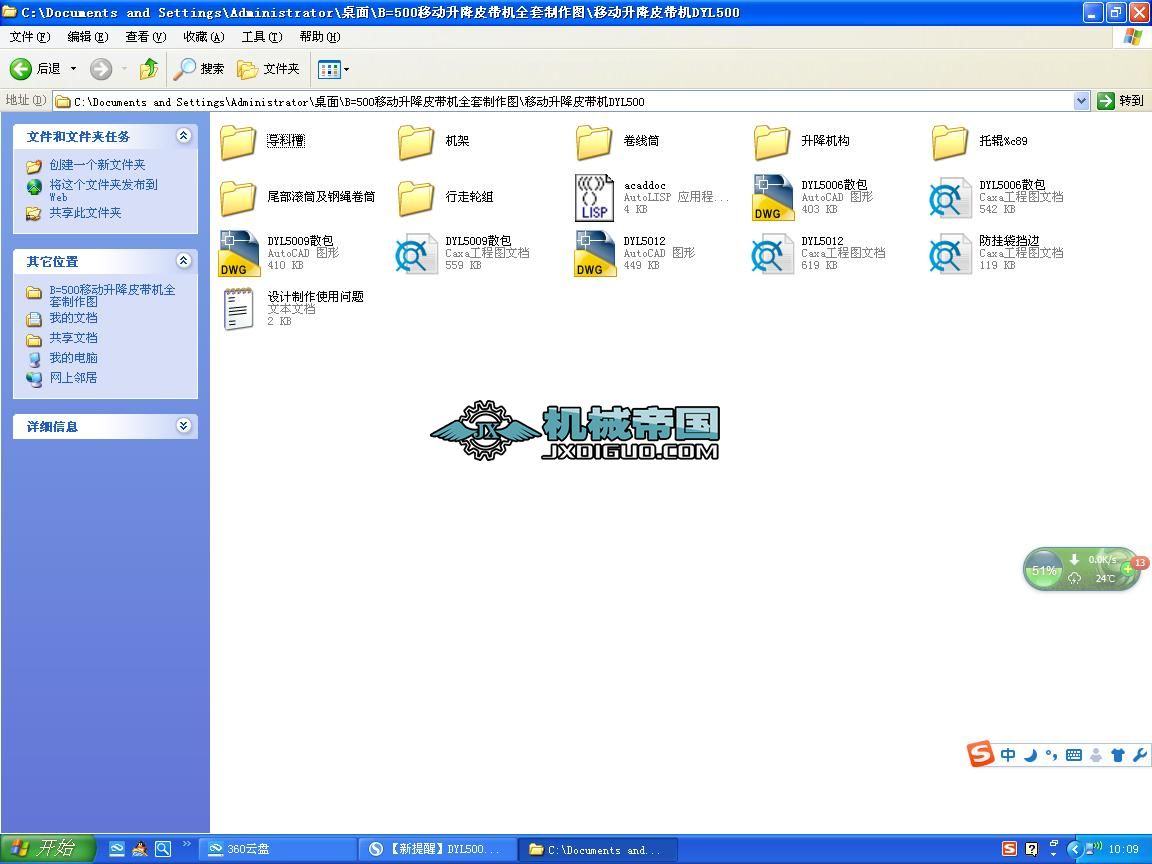Screen dimensions: 1152x864
Task: Collapse the 其它位置 panel
Action: click(x=184, y=261)
